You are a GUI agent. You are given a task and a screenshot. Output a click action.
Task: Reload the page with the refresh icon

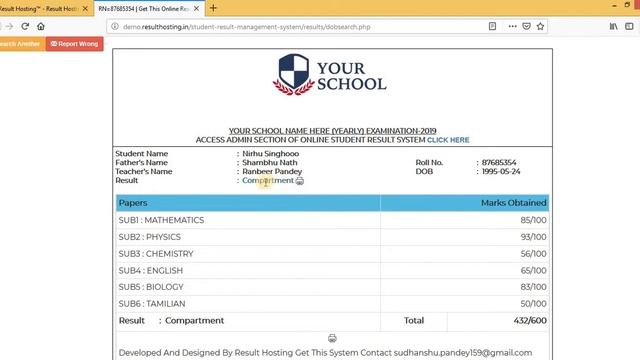(x=25, y=27)
